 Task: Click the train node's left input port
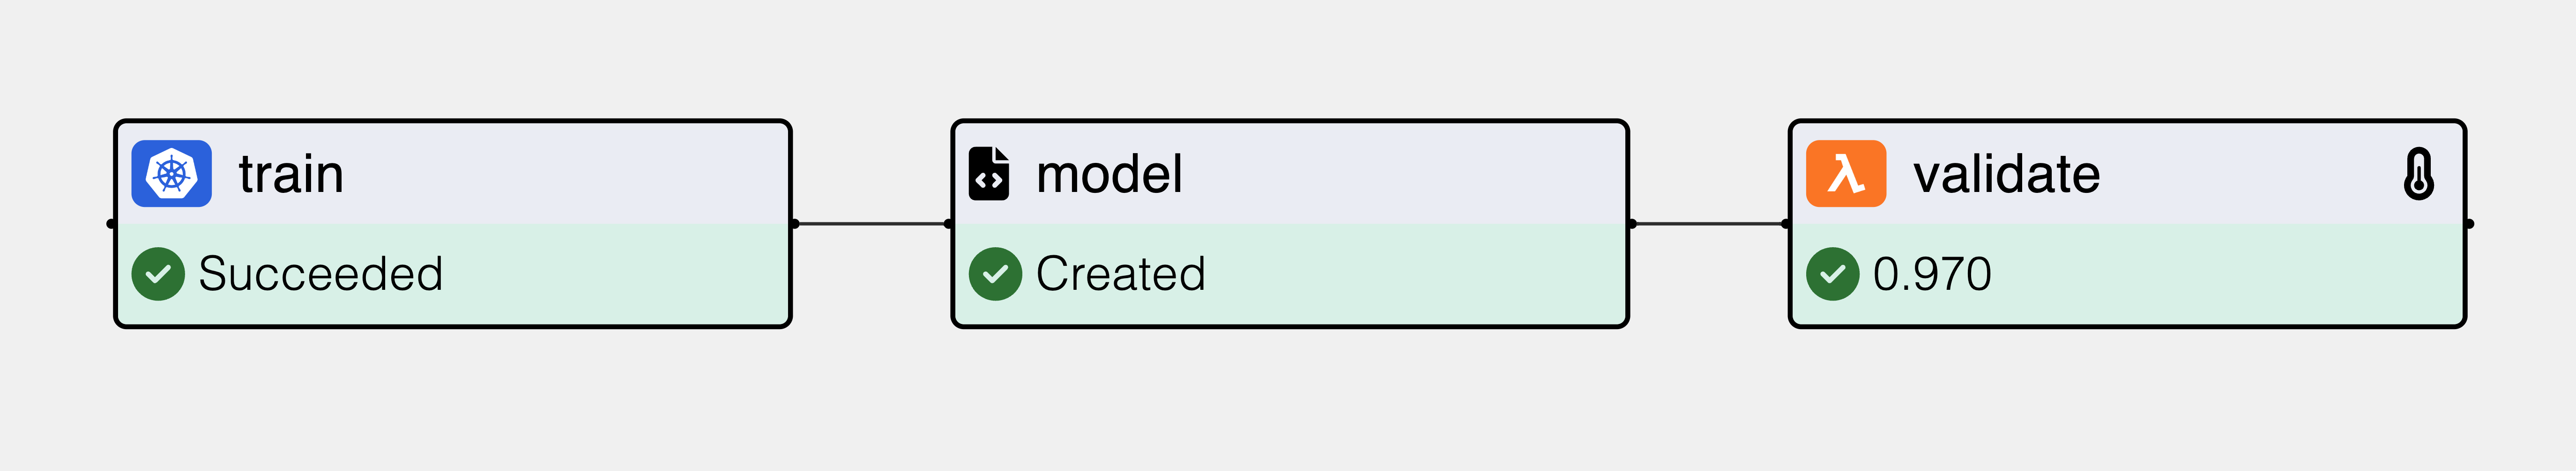[x=111, y=224]
